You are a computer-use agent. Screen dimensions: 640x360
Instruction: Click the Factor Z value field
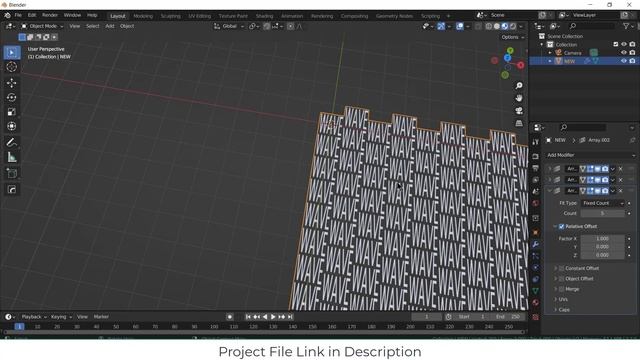(x=602, y=255)
